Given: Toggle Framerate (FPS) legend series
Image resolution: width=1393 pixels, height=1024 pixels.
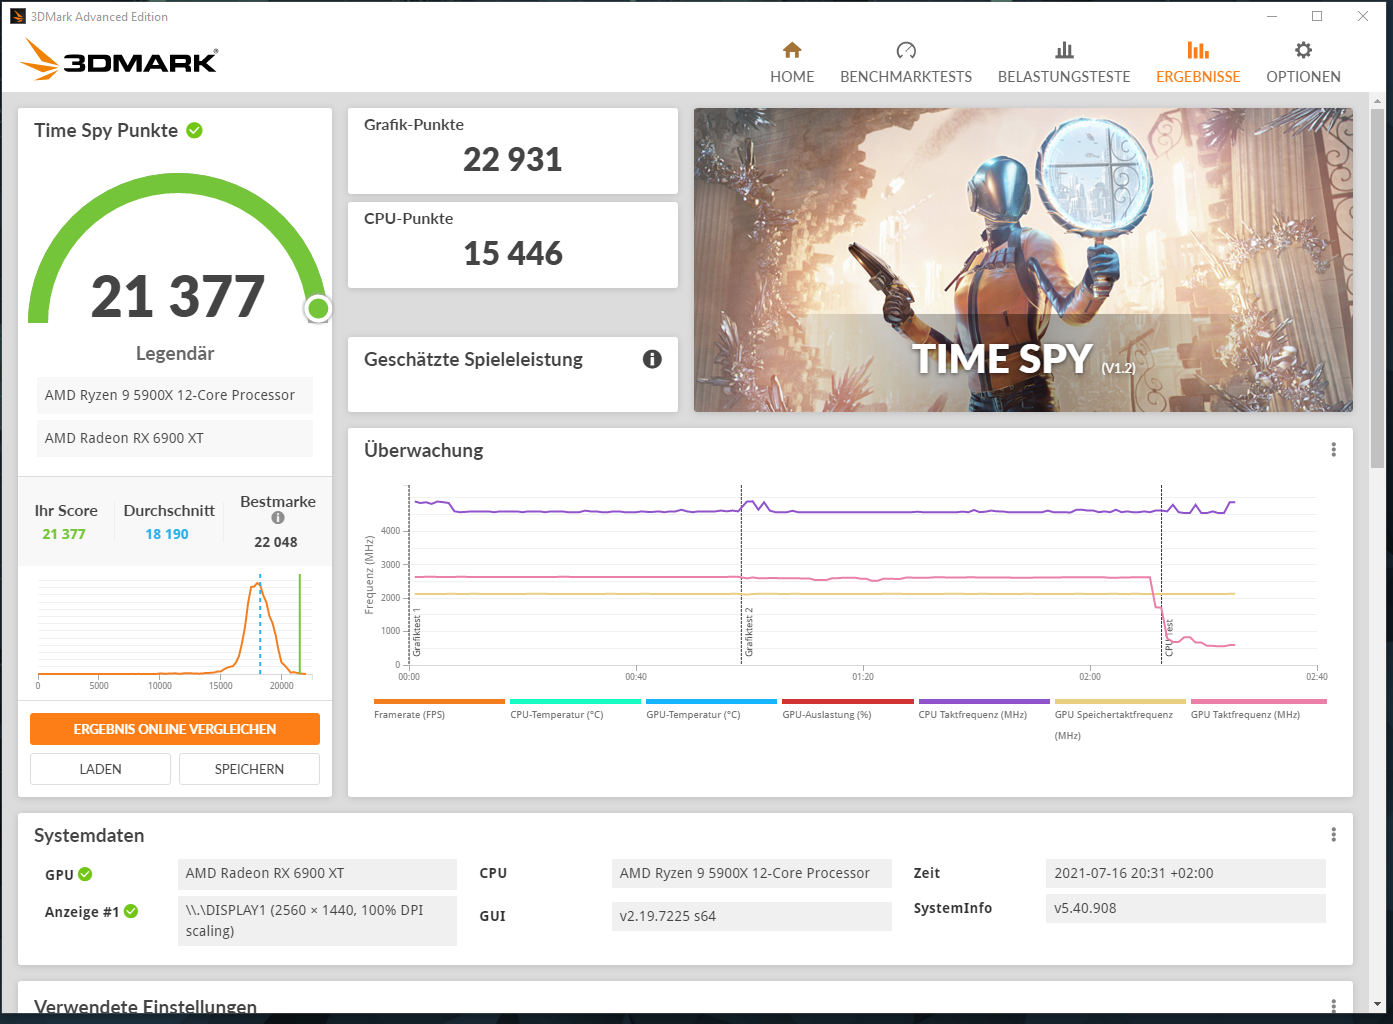Looking at the screenshot, I should [x=439, y=709].
